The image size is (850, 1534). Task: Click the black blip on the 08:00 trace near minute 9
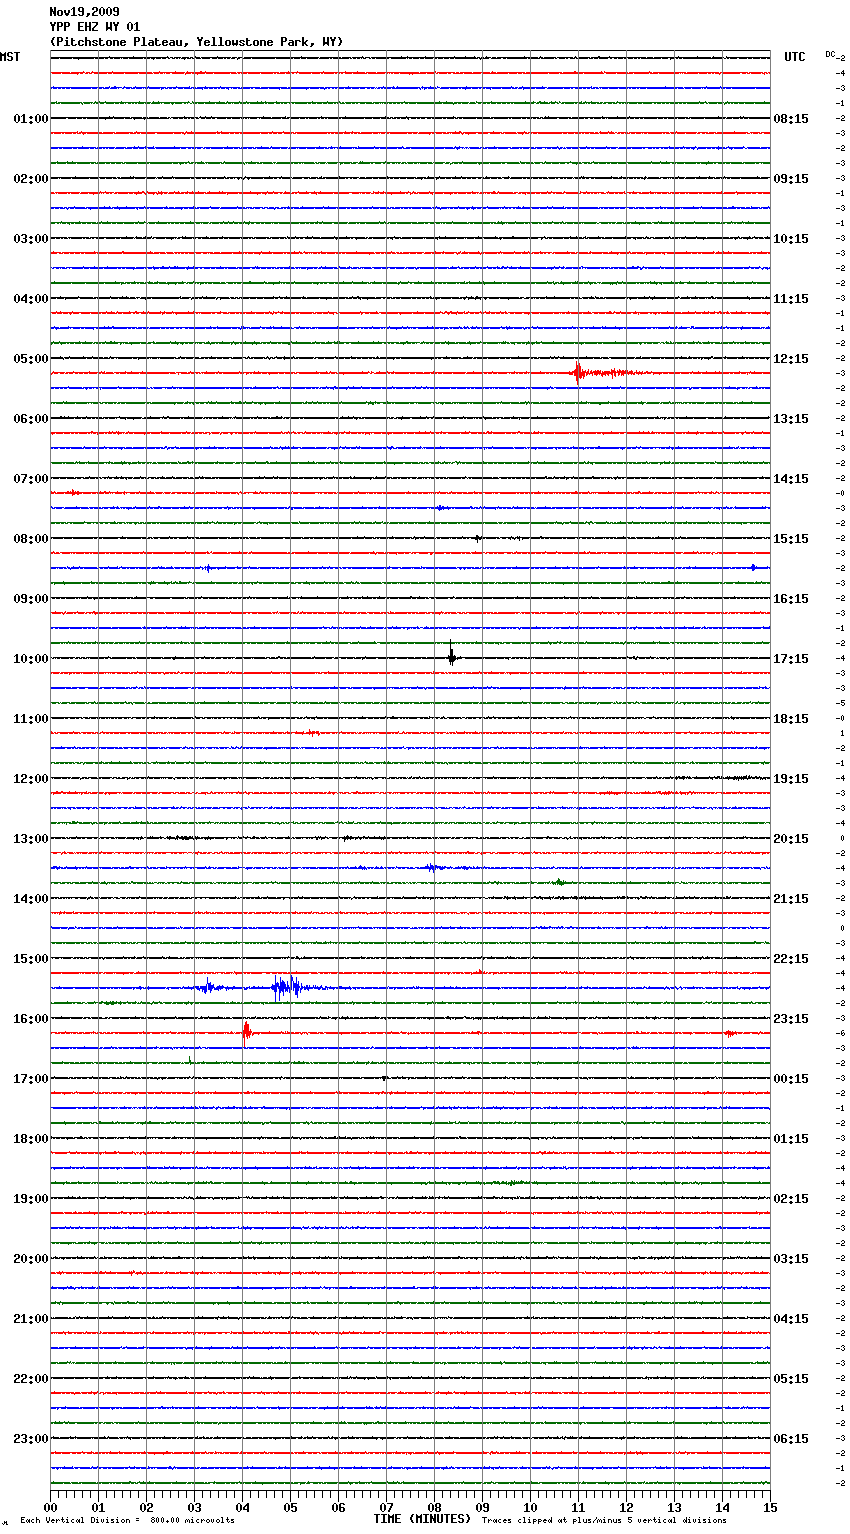click(478, 538)
